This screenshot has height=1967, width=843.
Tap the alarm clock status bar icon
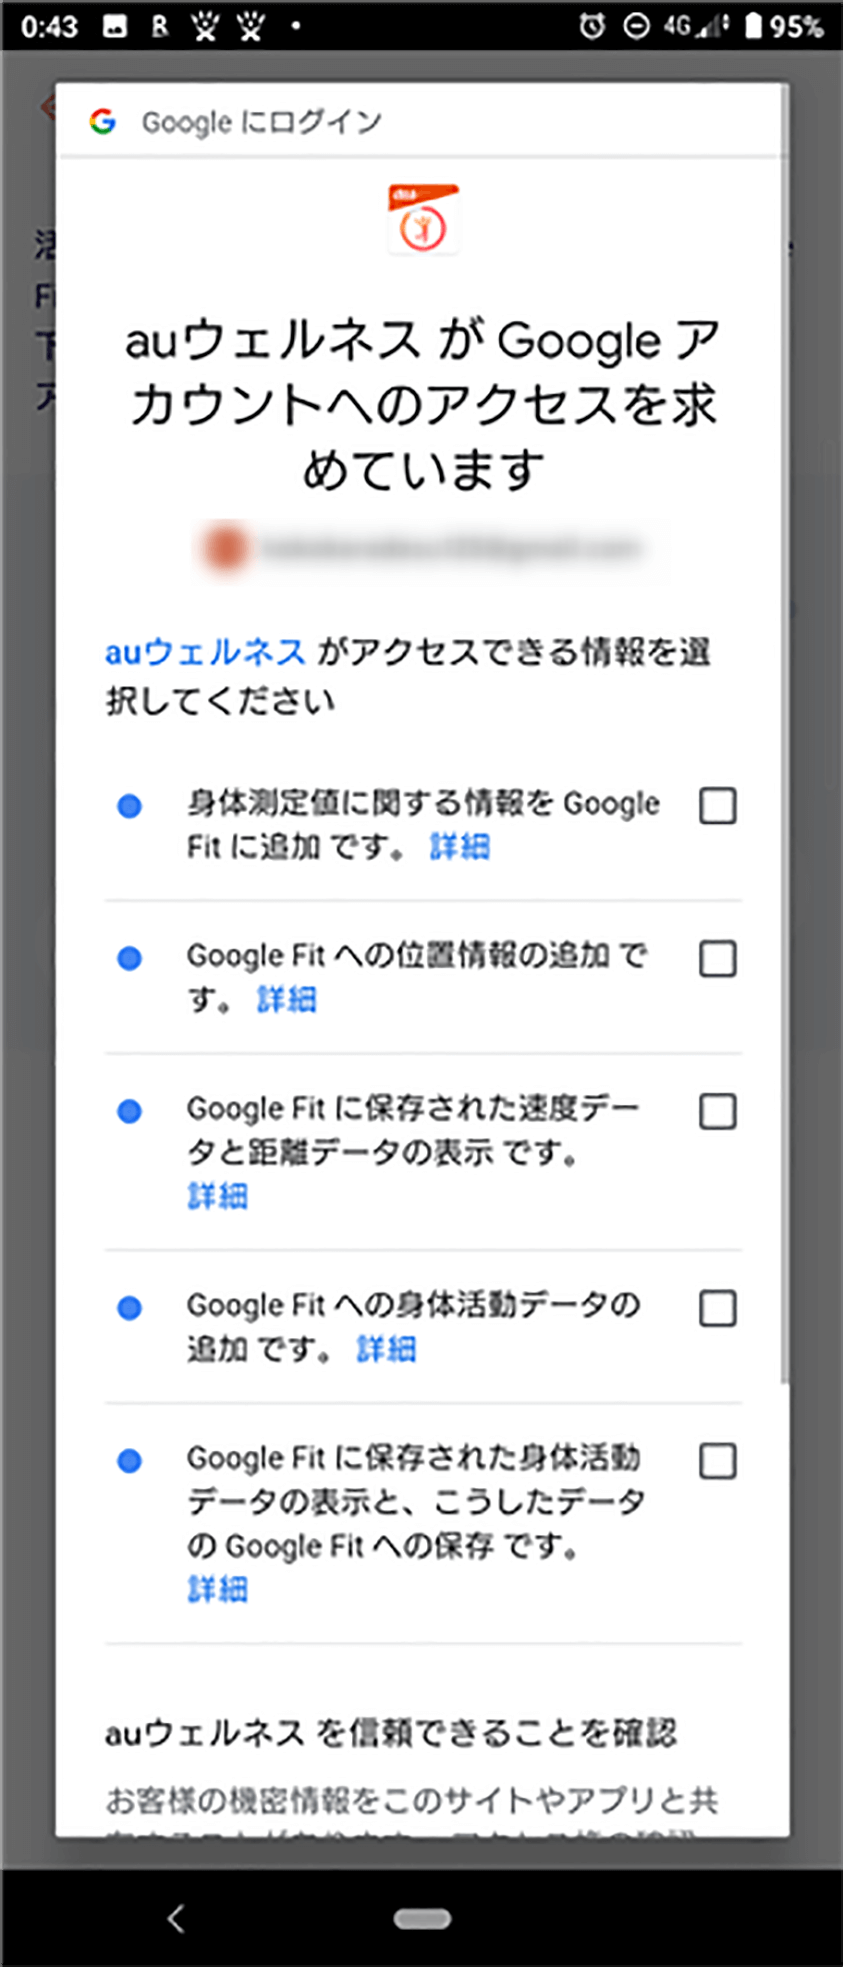coord(592,26)
